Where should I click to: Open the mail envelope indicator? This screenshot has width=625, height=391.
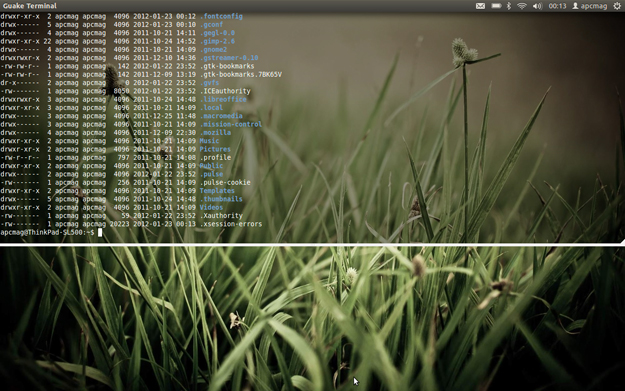tap(480, 6)
